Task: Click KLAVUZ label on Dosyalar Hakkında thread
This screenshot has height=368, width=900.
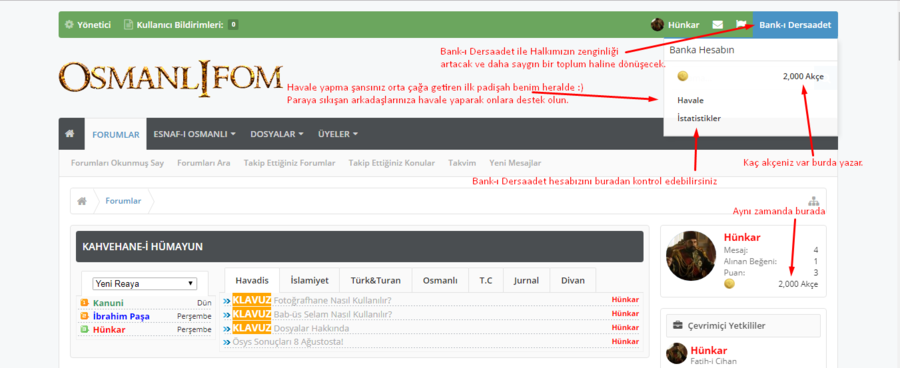Action: (251, 328)
